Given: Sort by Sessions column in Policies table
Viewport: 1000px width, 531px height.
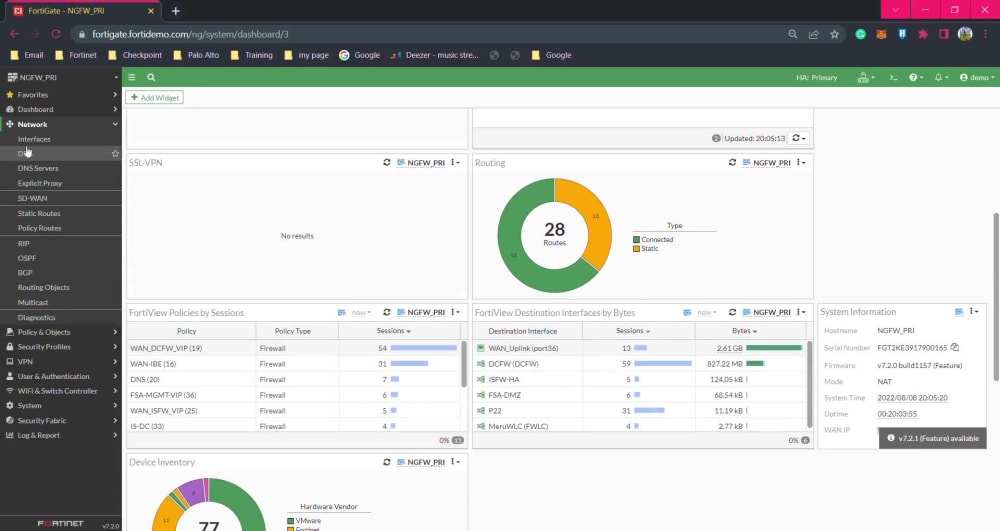Looking at the screenshot, I should tap(393, 331).
